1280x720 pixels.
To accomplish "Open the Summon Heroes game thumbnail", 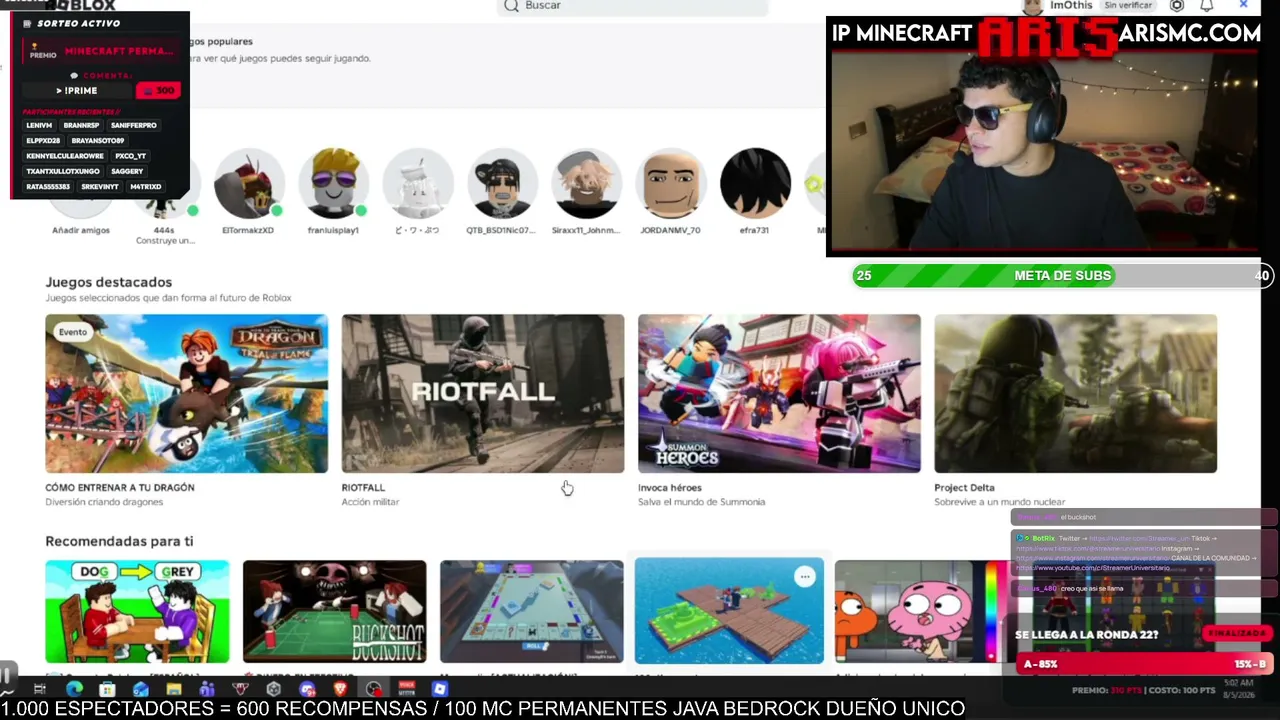I will tap(779, 393).
